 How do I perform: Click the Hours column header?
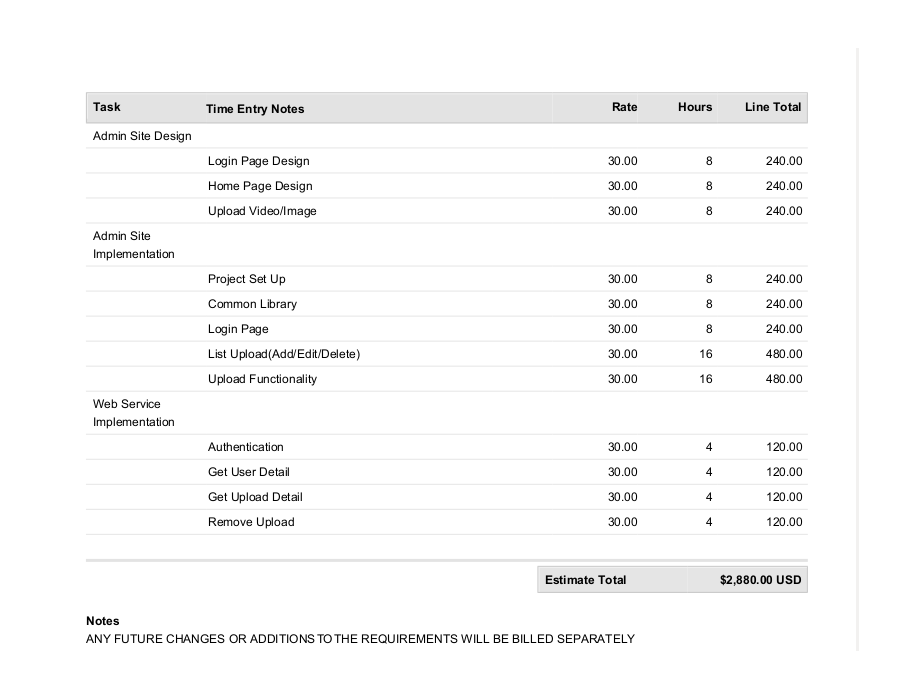tap(695, 107)
